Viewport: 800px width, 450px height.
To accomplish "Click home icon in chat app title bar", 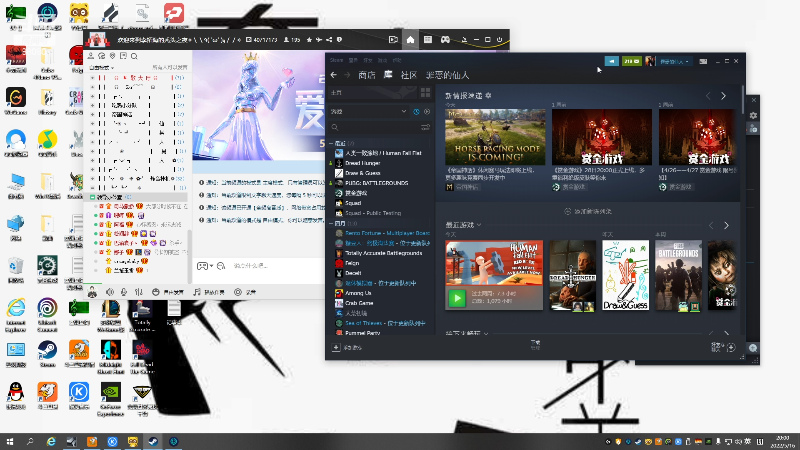I will click(410, 39).
